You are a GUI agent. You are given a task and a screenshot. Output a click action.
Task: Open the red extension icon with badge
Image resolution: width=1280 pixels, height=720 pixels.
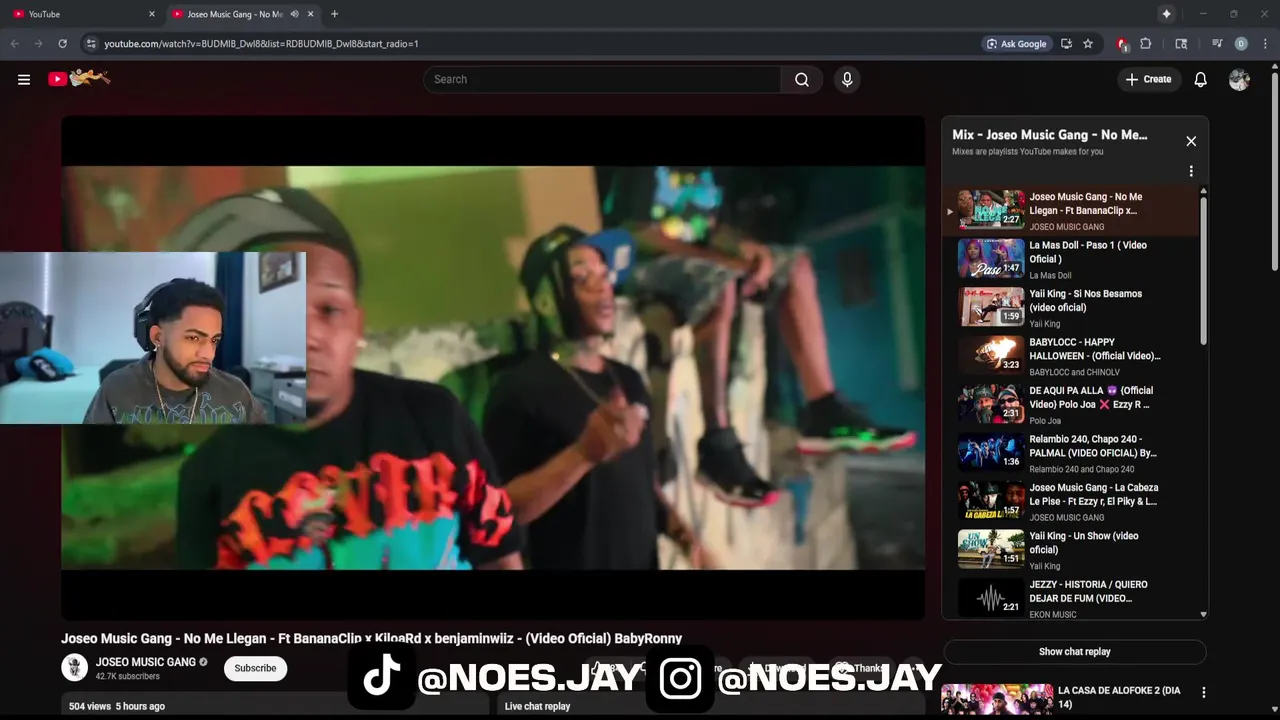coord(1122,43)
